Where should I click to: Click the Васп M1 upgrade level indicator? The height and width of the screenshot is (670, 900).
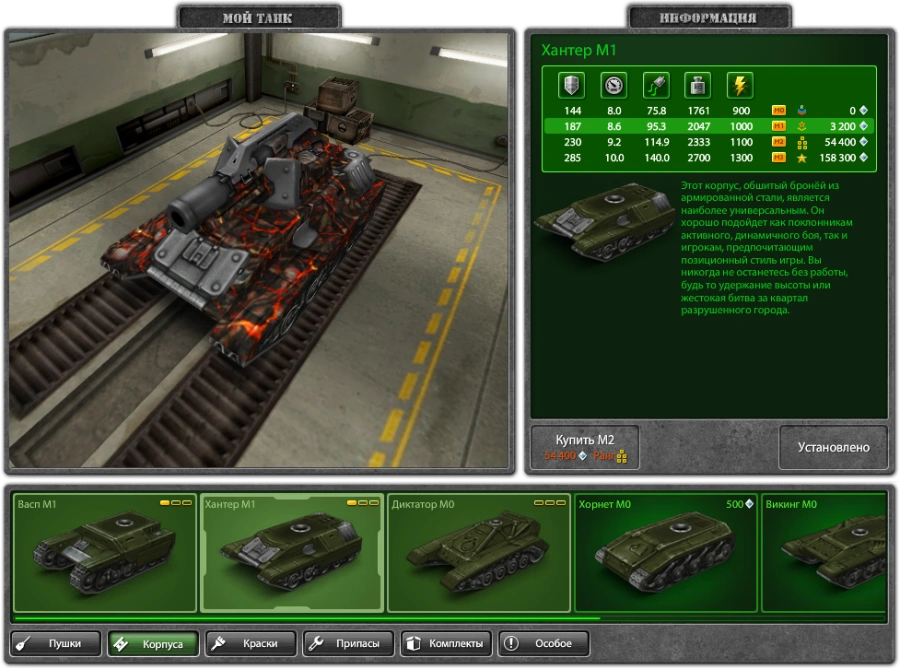click(x=176, y=503)
